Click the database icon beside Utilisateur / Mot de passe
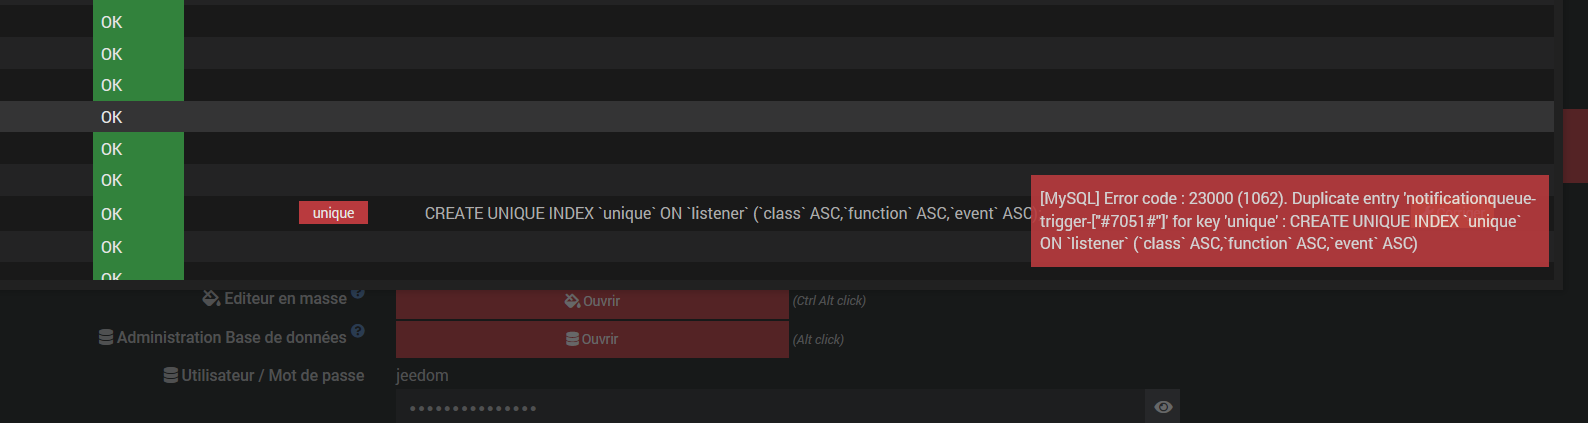Screen dimensions: 1588x423 tap(171, 376)
